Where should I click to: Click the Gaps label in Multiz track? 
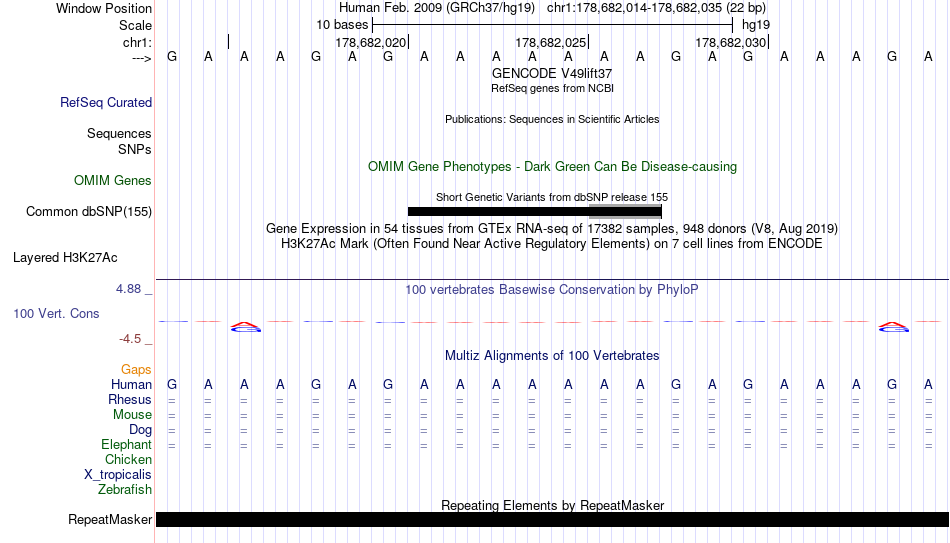(x=136, y=370)
